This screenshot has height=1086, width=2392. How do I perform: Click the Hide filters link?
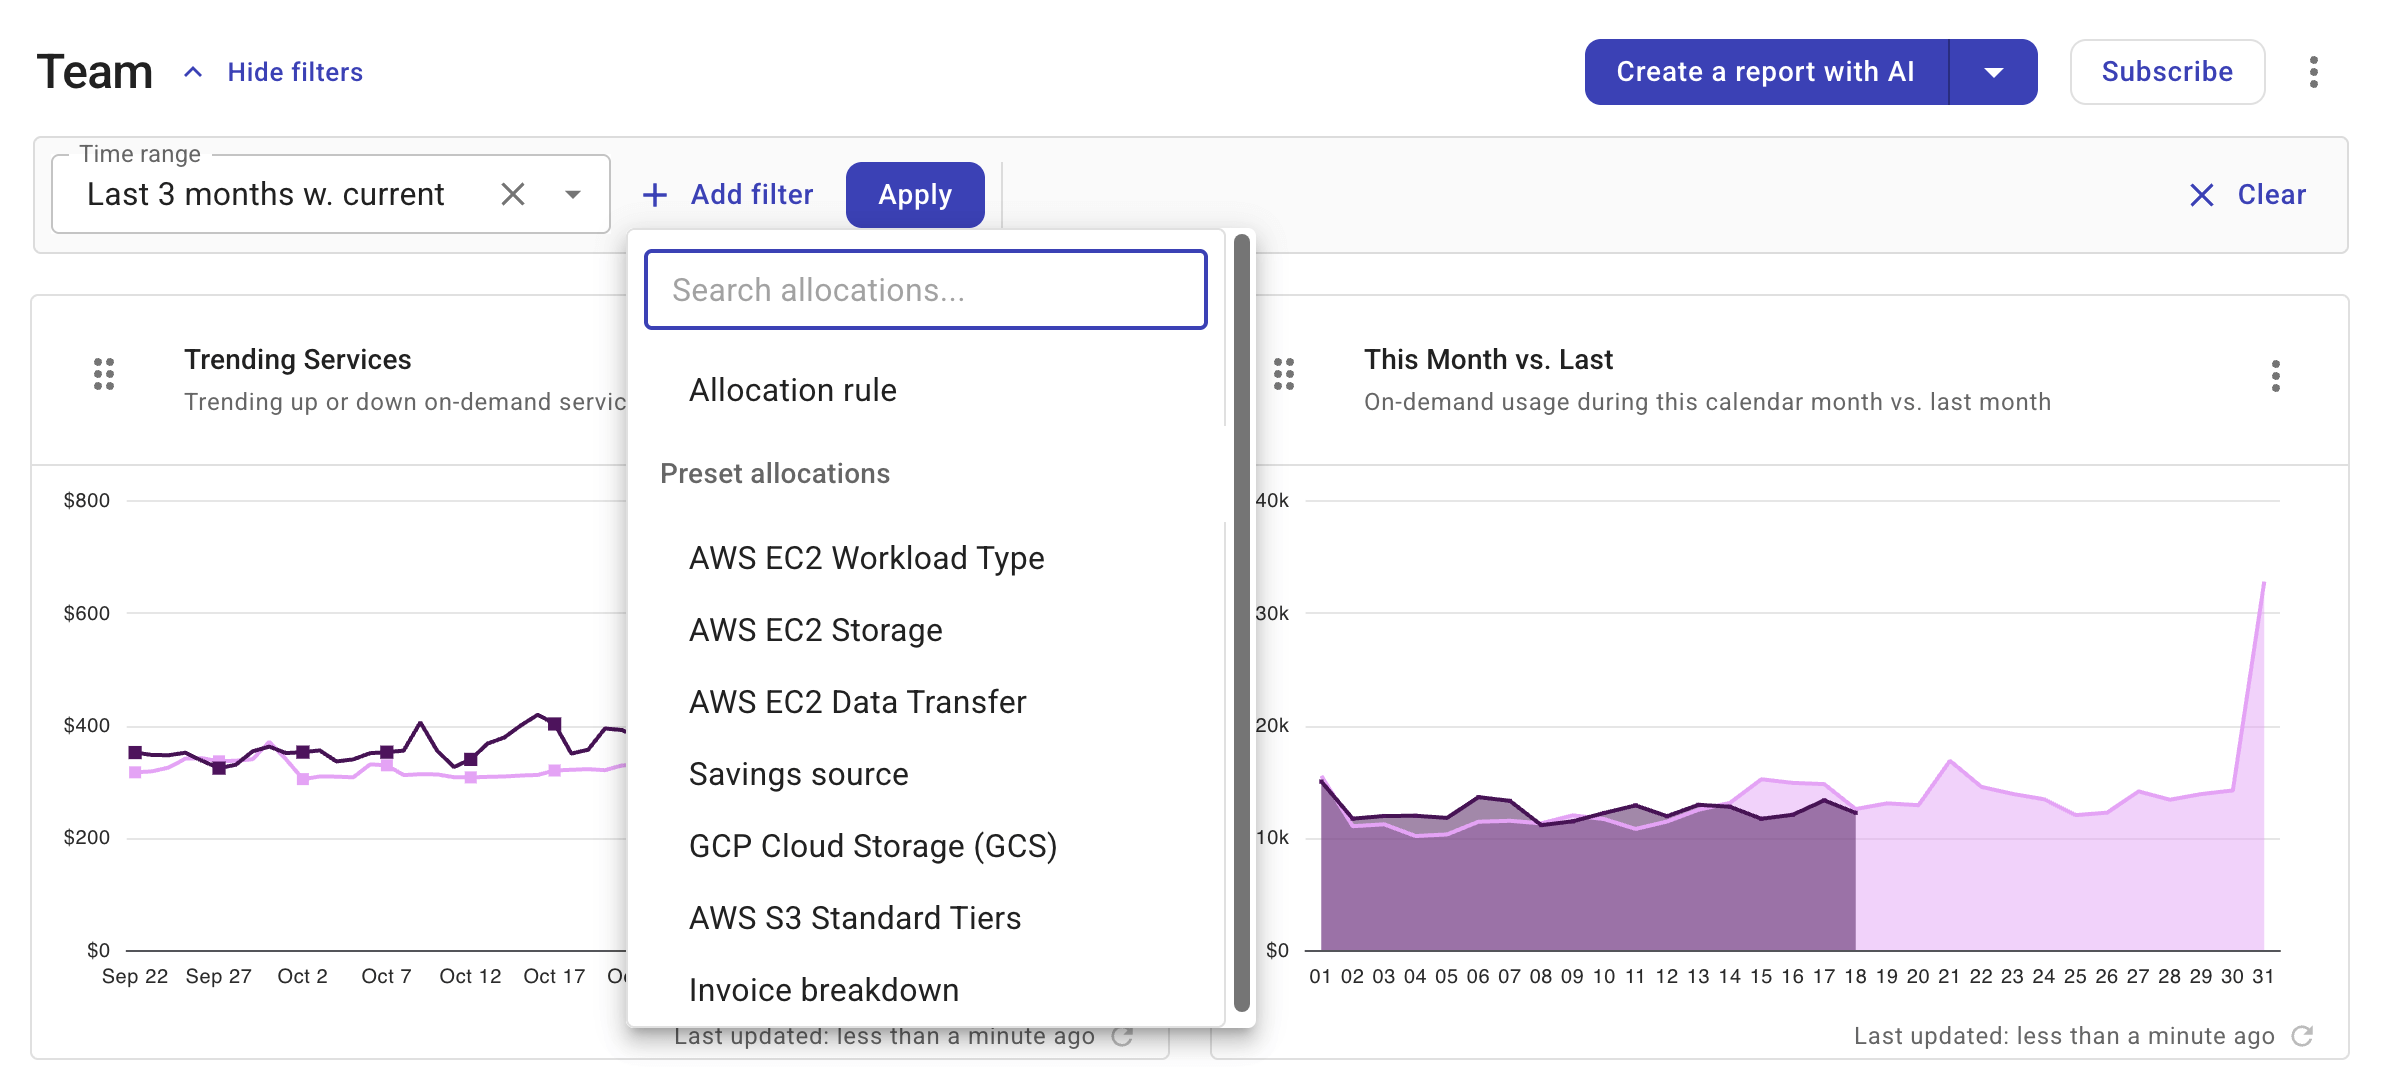(x=296, y=71)
